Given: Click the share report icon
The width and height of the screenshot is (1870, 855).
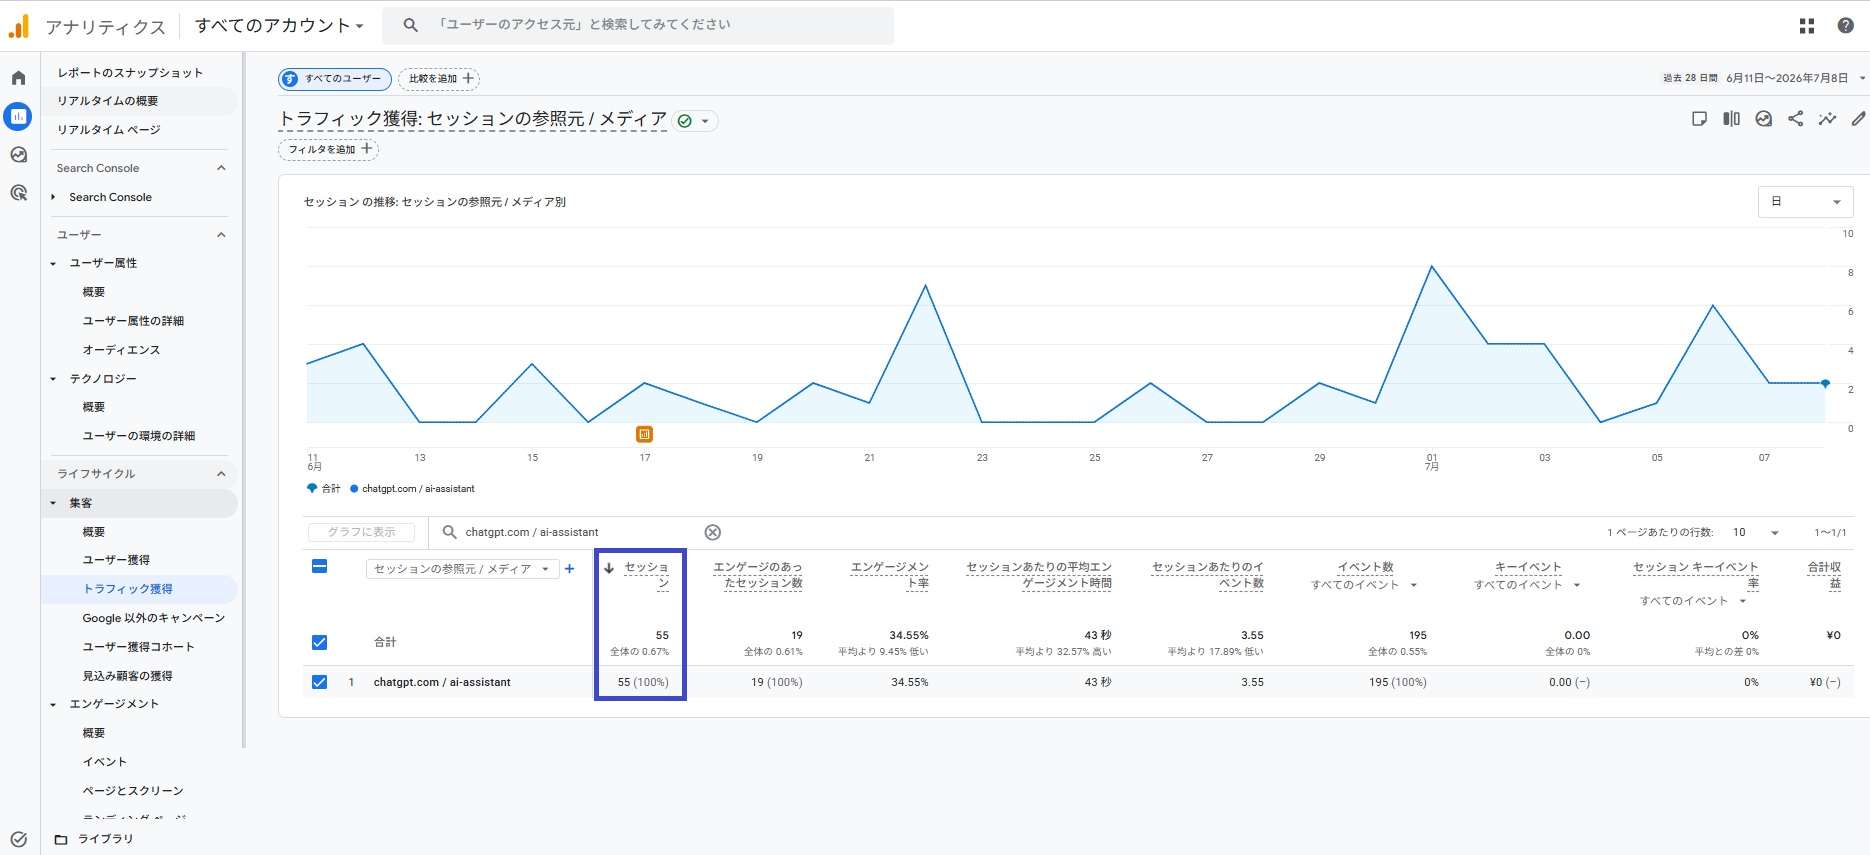Looking at the screenshot, I should click(1796, 119).
